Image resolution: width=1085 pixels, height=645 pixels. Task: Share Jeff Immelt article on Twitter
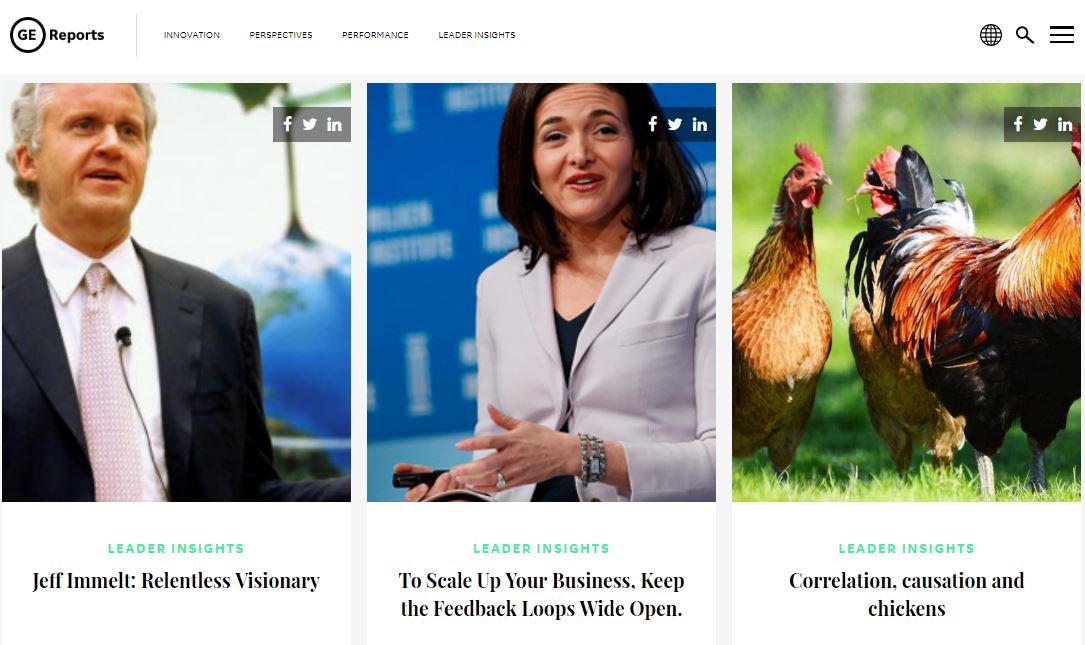(310, 124)
